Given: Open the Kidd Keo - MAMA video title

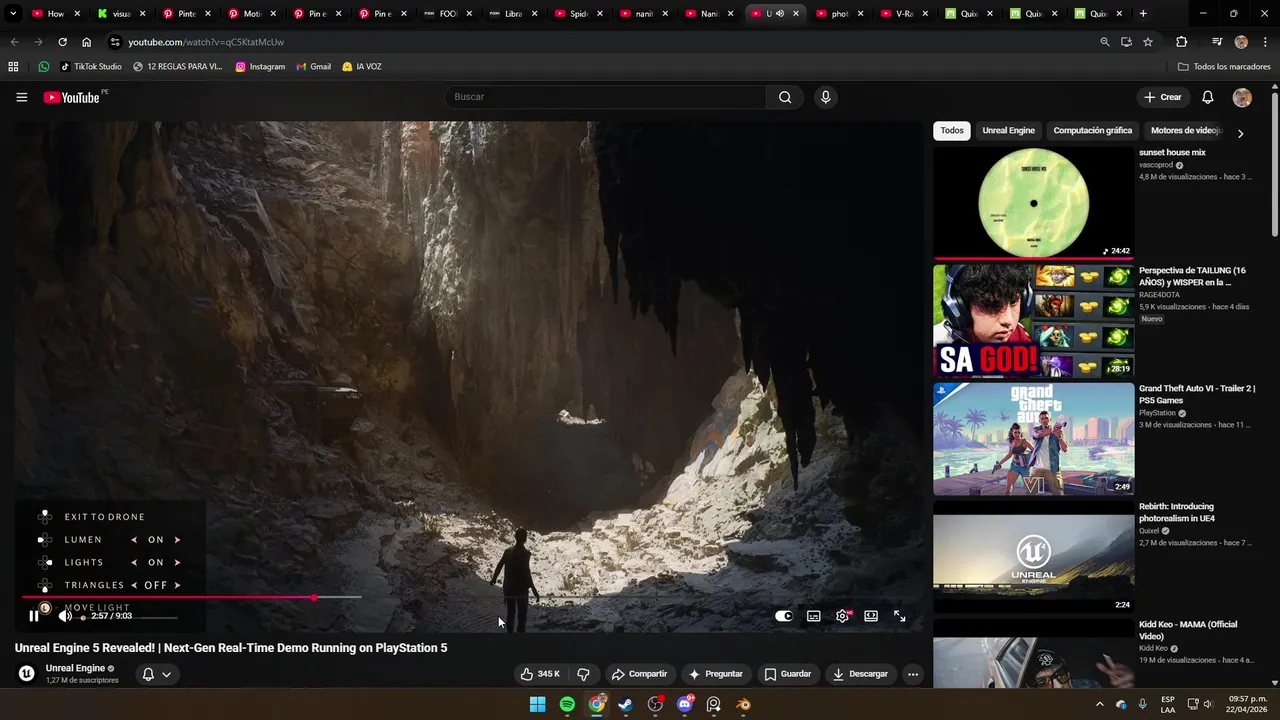Looking at the screenshot, I should (1188, 630).
